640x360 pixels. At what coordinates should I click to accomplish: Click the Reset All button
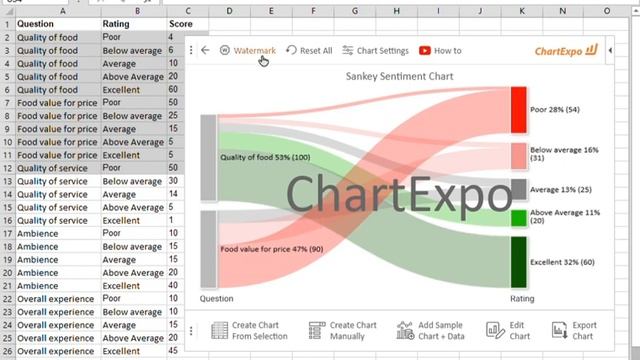[x=309, y=51]
